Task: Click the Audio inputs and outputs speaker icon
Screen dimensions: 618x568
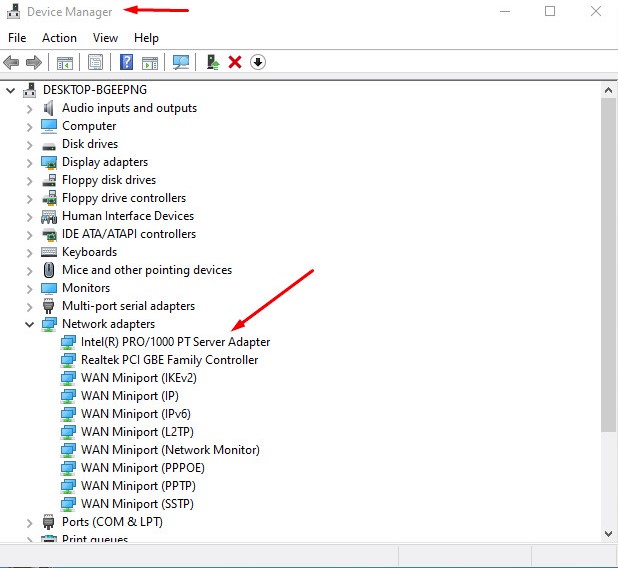Action: [x=48, y=108]
